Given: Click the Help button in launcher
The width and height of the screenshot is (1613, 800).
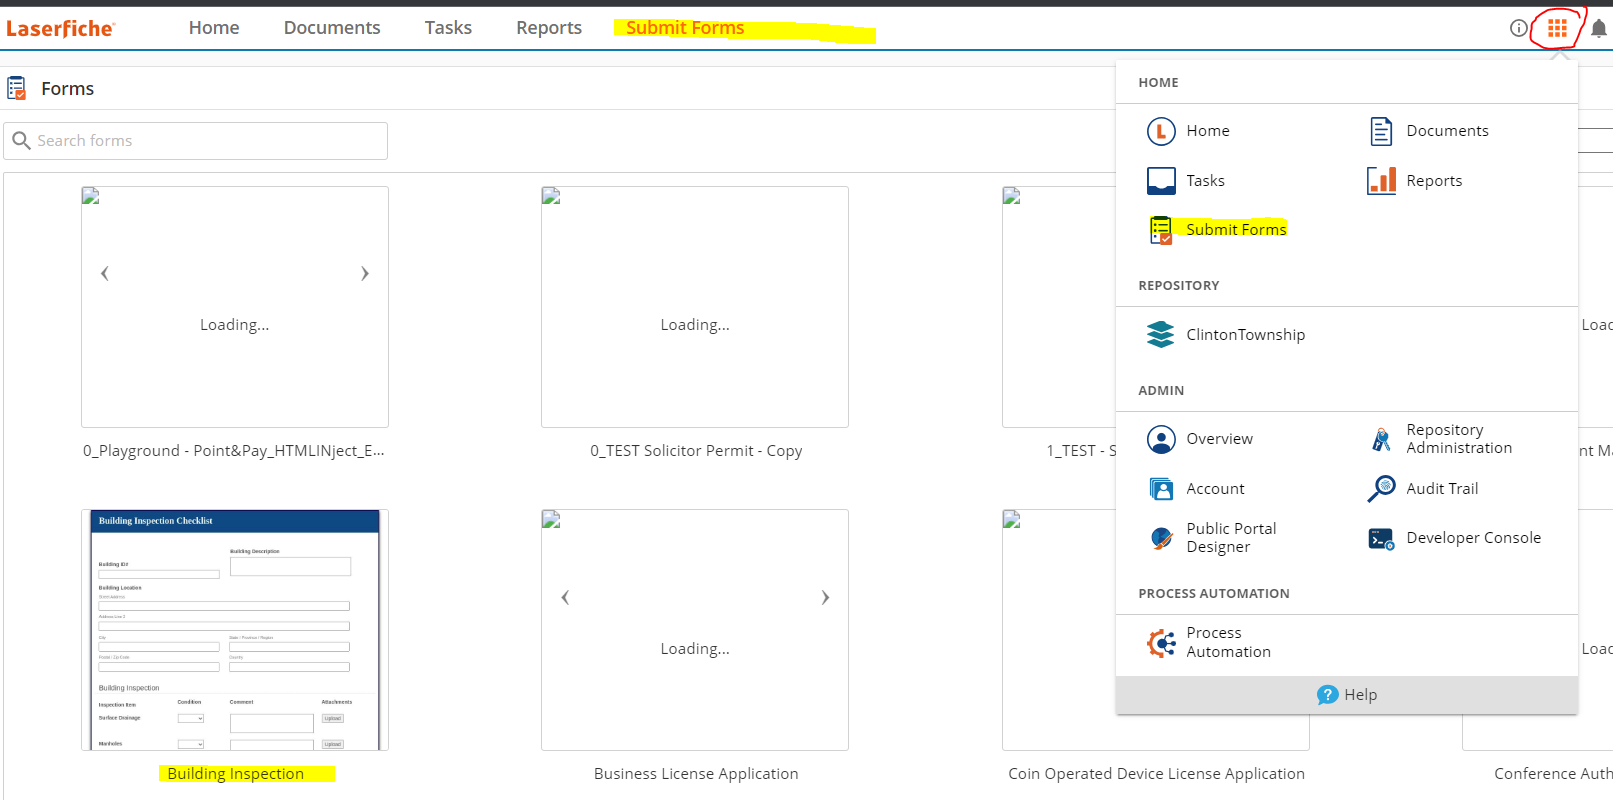Looking at the screenshot, I should (x=1347, y=695).
